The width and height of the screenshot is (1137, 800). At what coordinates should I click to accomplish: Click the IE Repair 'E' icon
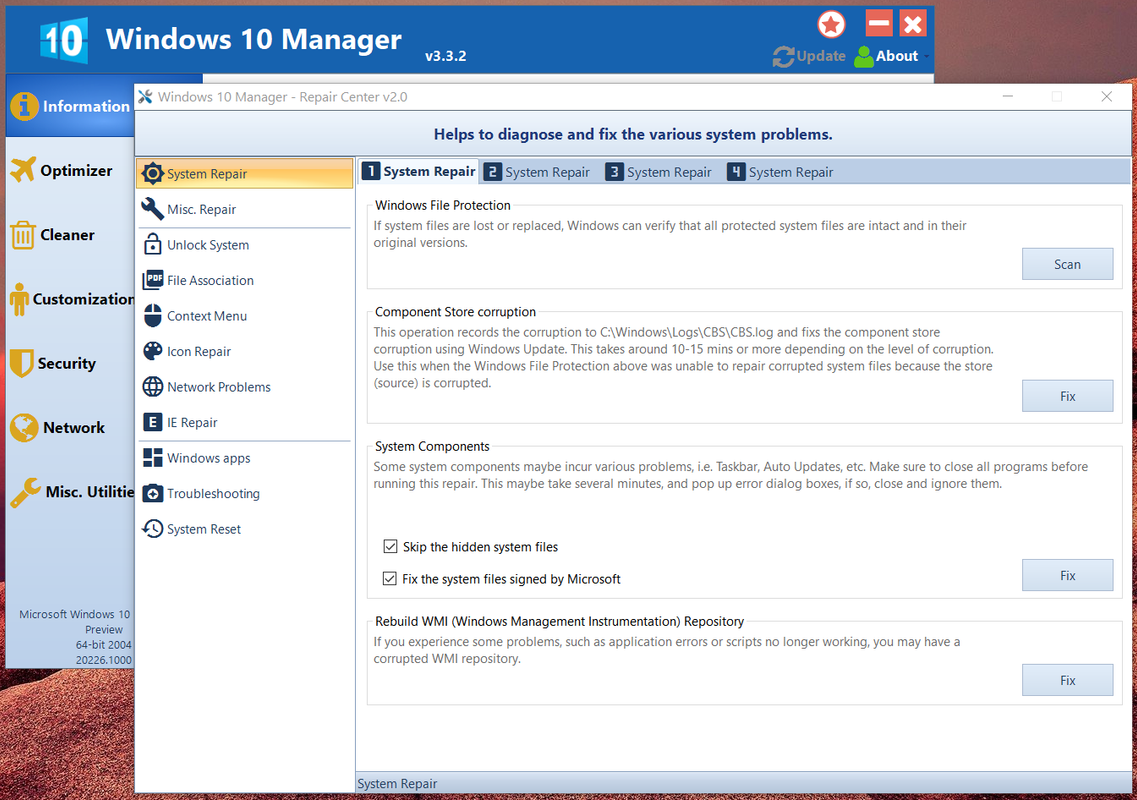pyautogui.click(x=152, y=422)
